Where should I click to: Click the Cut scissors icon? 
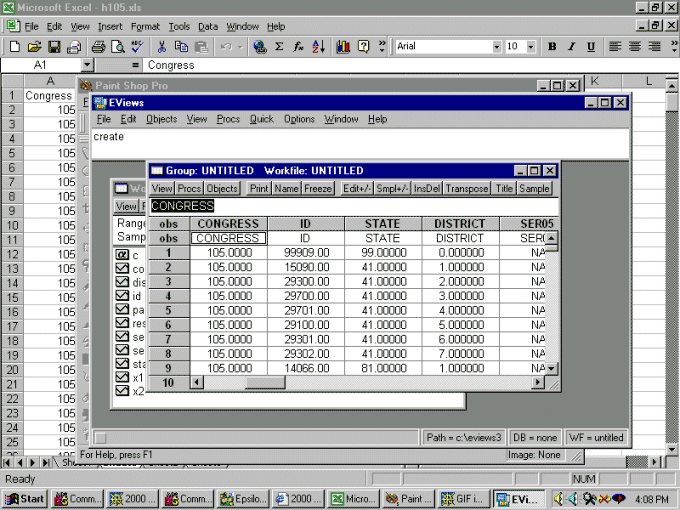(x=161, y=46)
